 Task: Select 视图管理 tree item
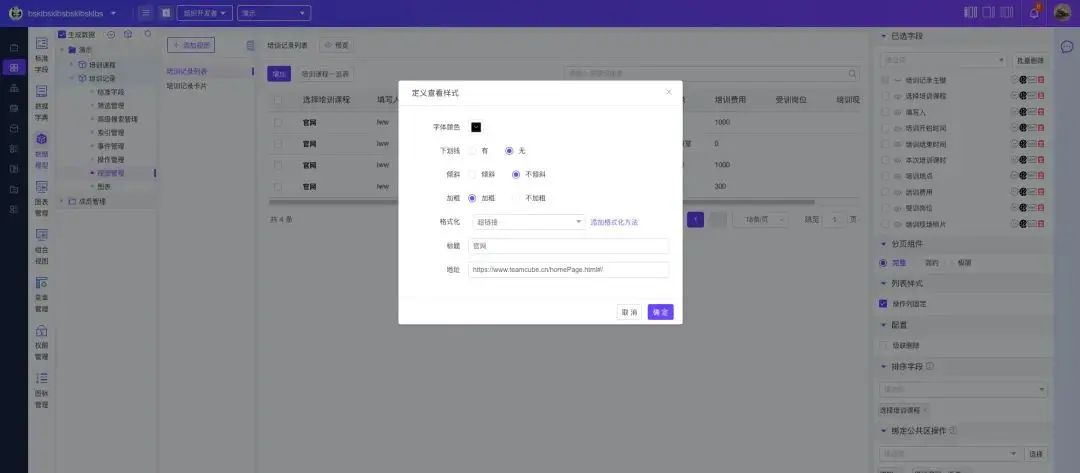coord(110,173)
